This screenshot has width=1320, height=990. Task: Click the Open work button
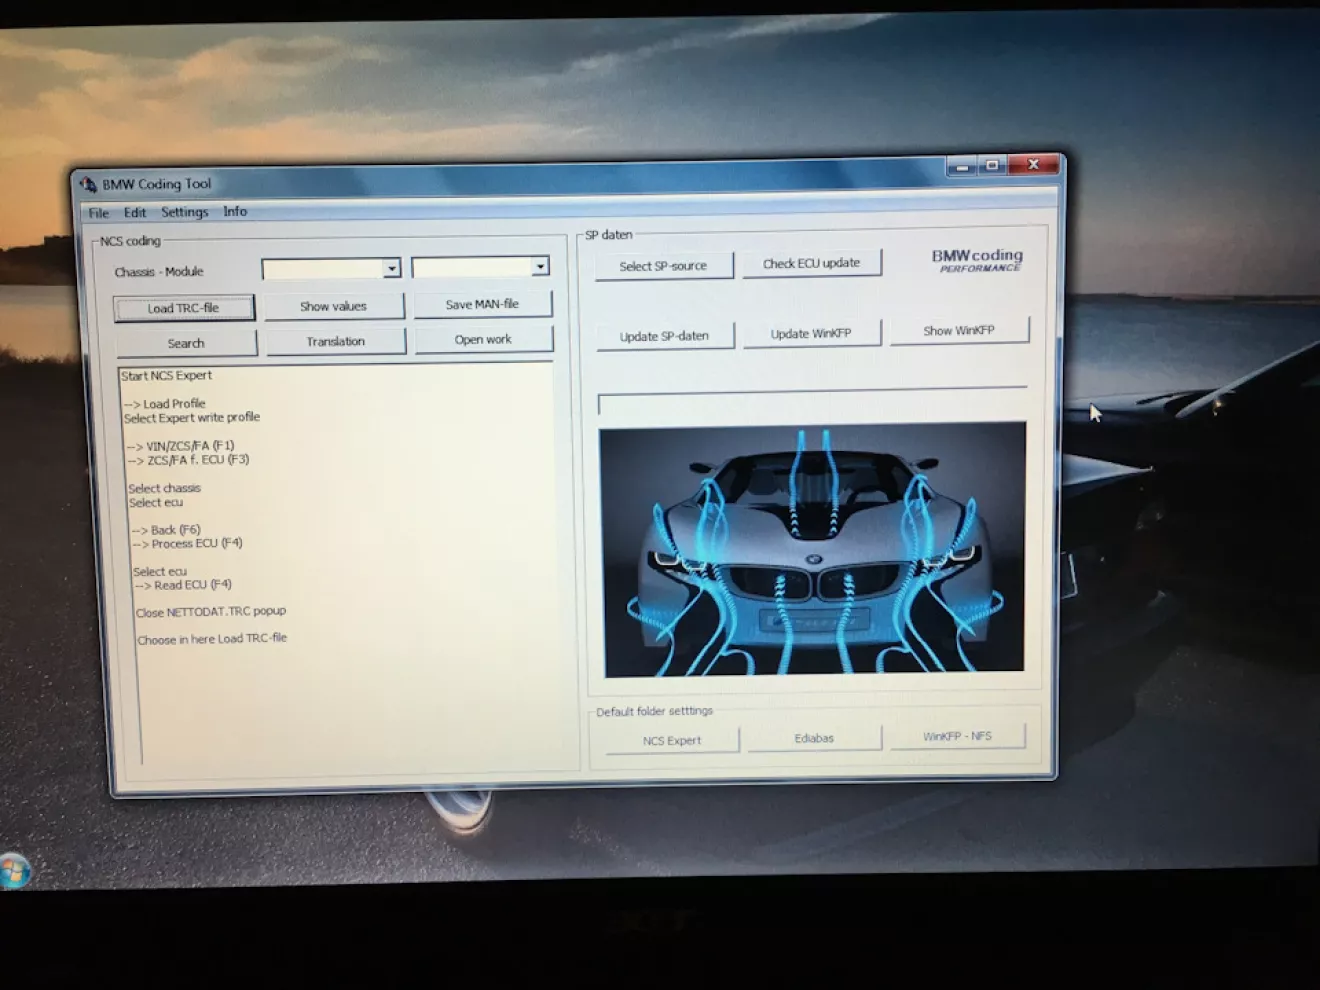483,340
